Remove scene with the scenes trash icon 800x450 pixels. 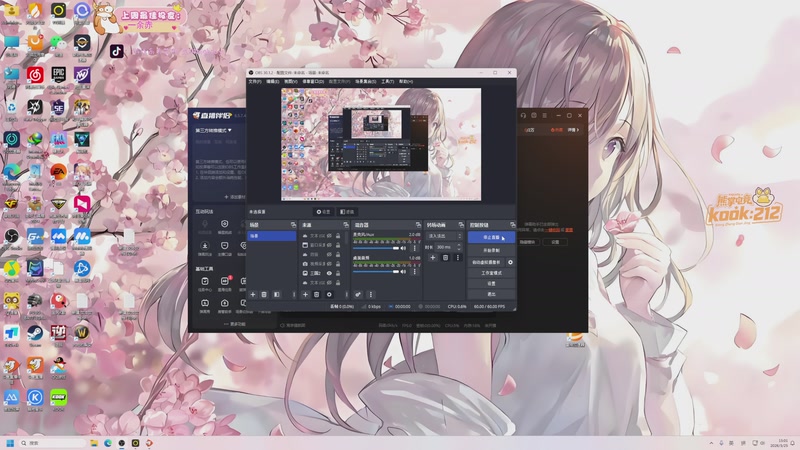(264, 294)
